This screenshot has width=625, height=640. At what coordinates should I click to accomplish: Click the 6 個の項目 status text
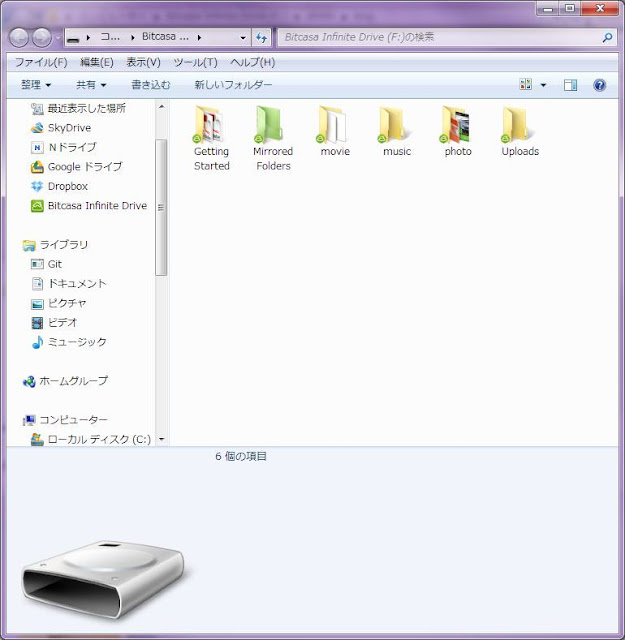point(241,456)
